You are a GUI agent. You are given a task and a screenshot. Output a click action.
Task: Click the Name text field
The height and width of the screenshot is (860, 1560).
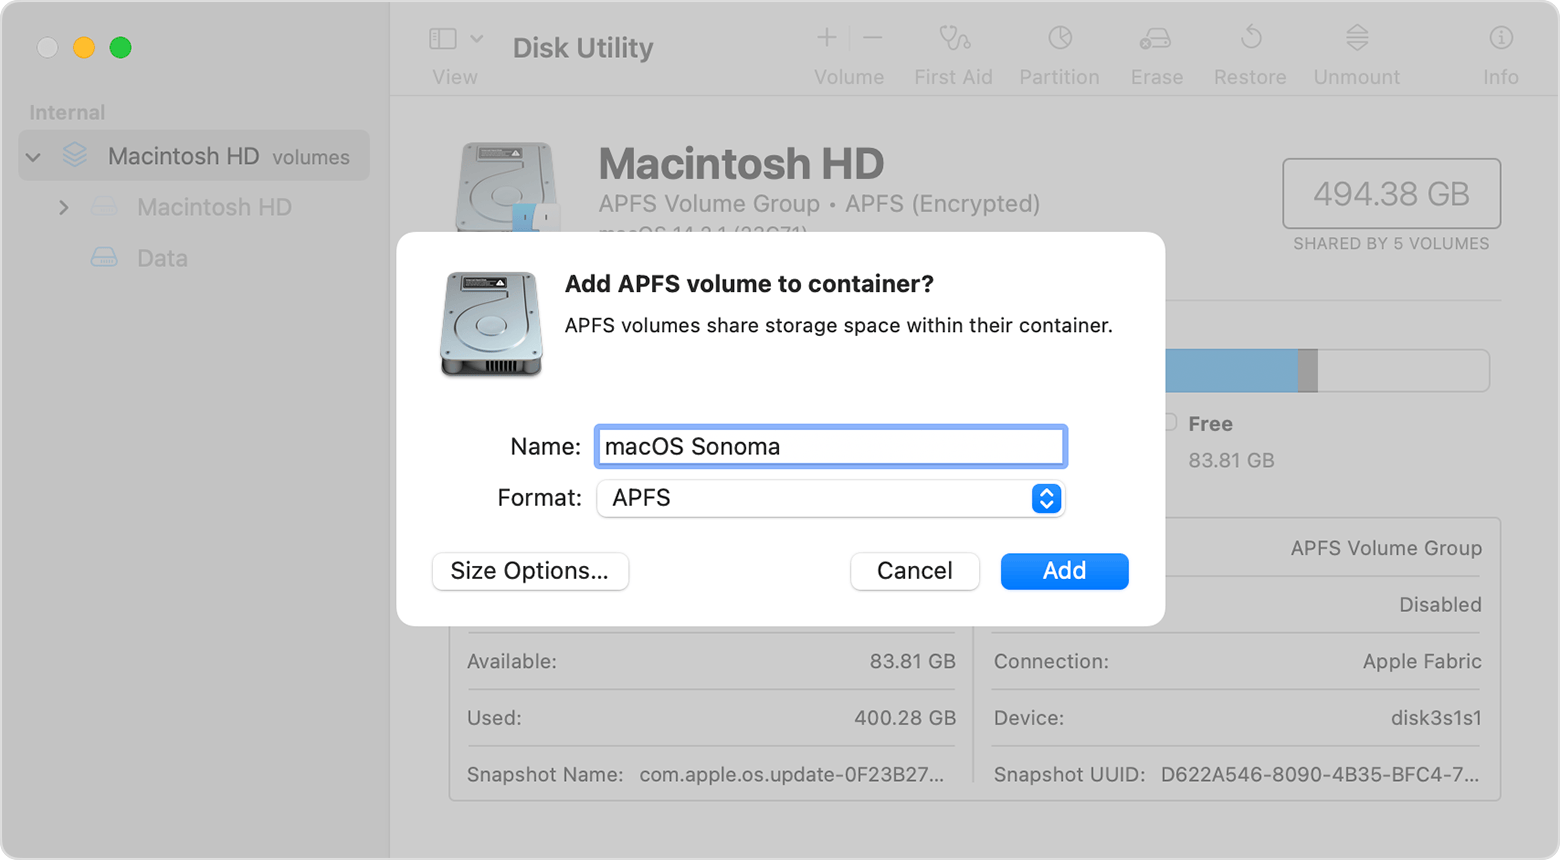[x=830, y=447]
